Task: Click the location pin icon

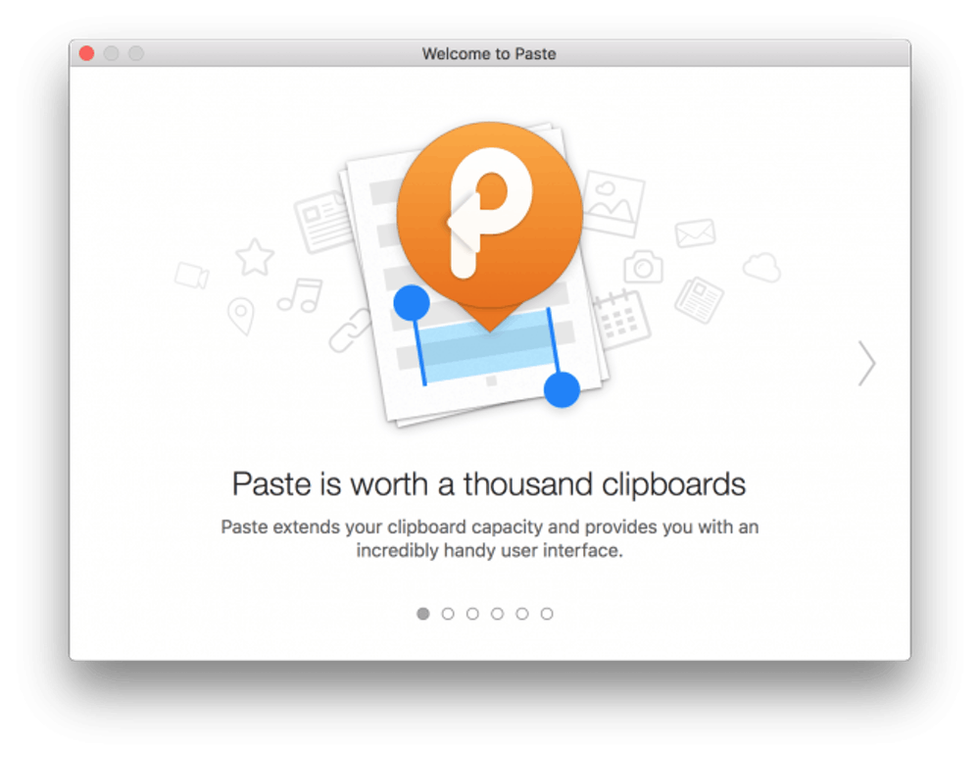Action: pos(241,316)
